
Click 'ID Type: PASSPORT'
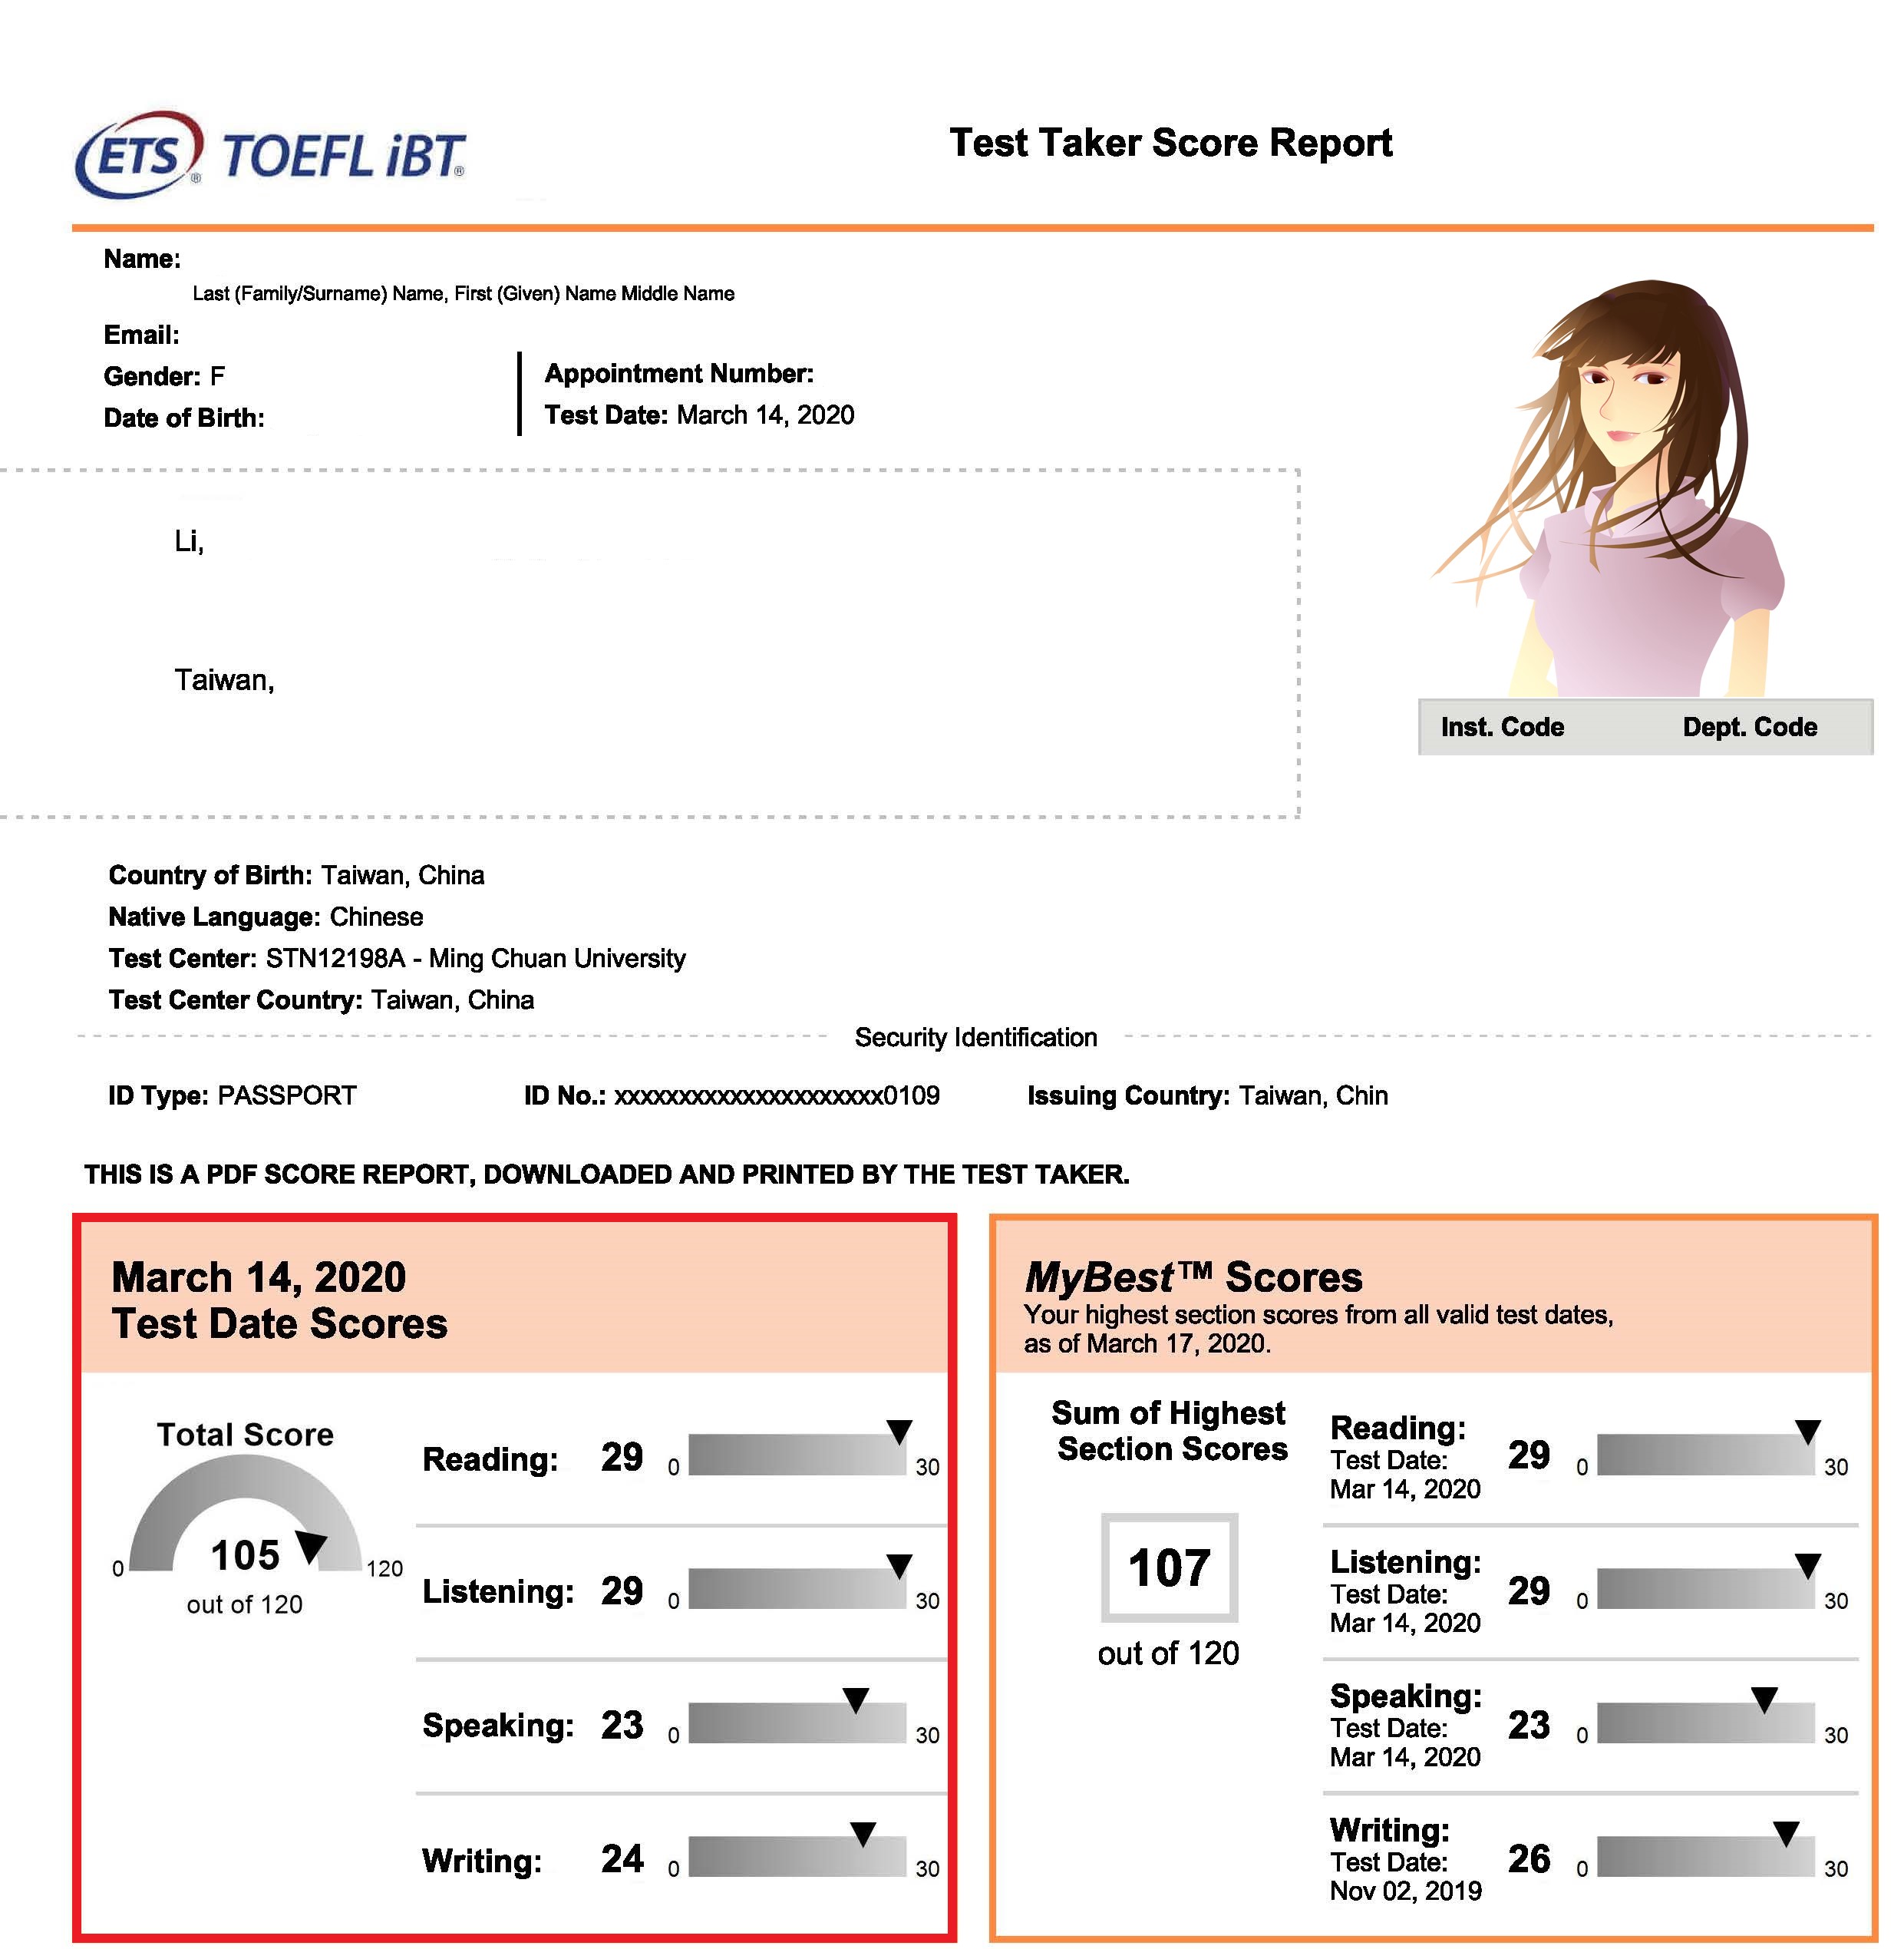click(232, 1095)
